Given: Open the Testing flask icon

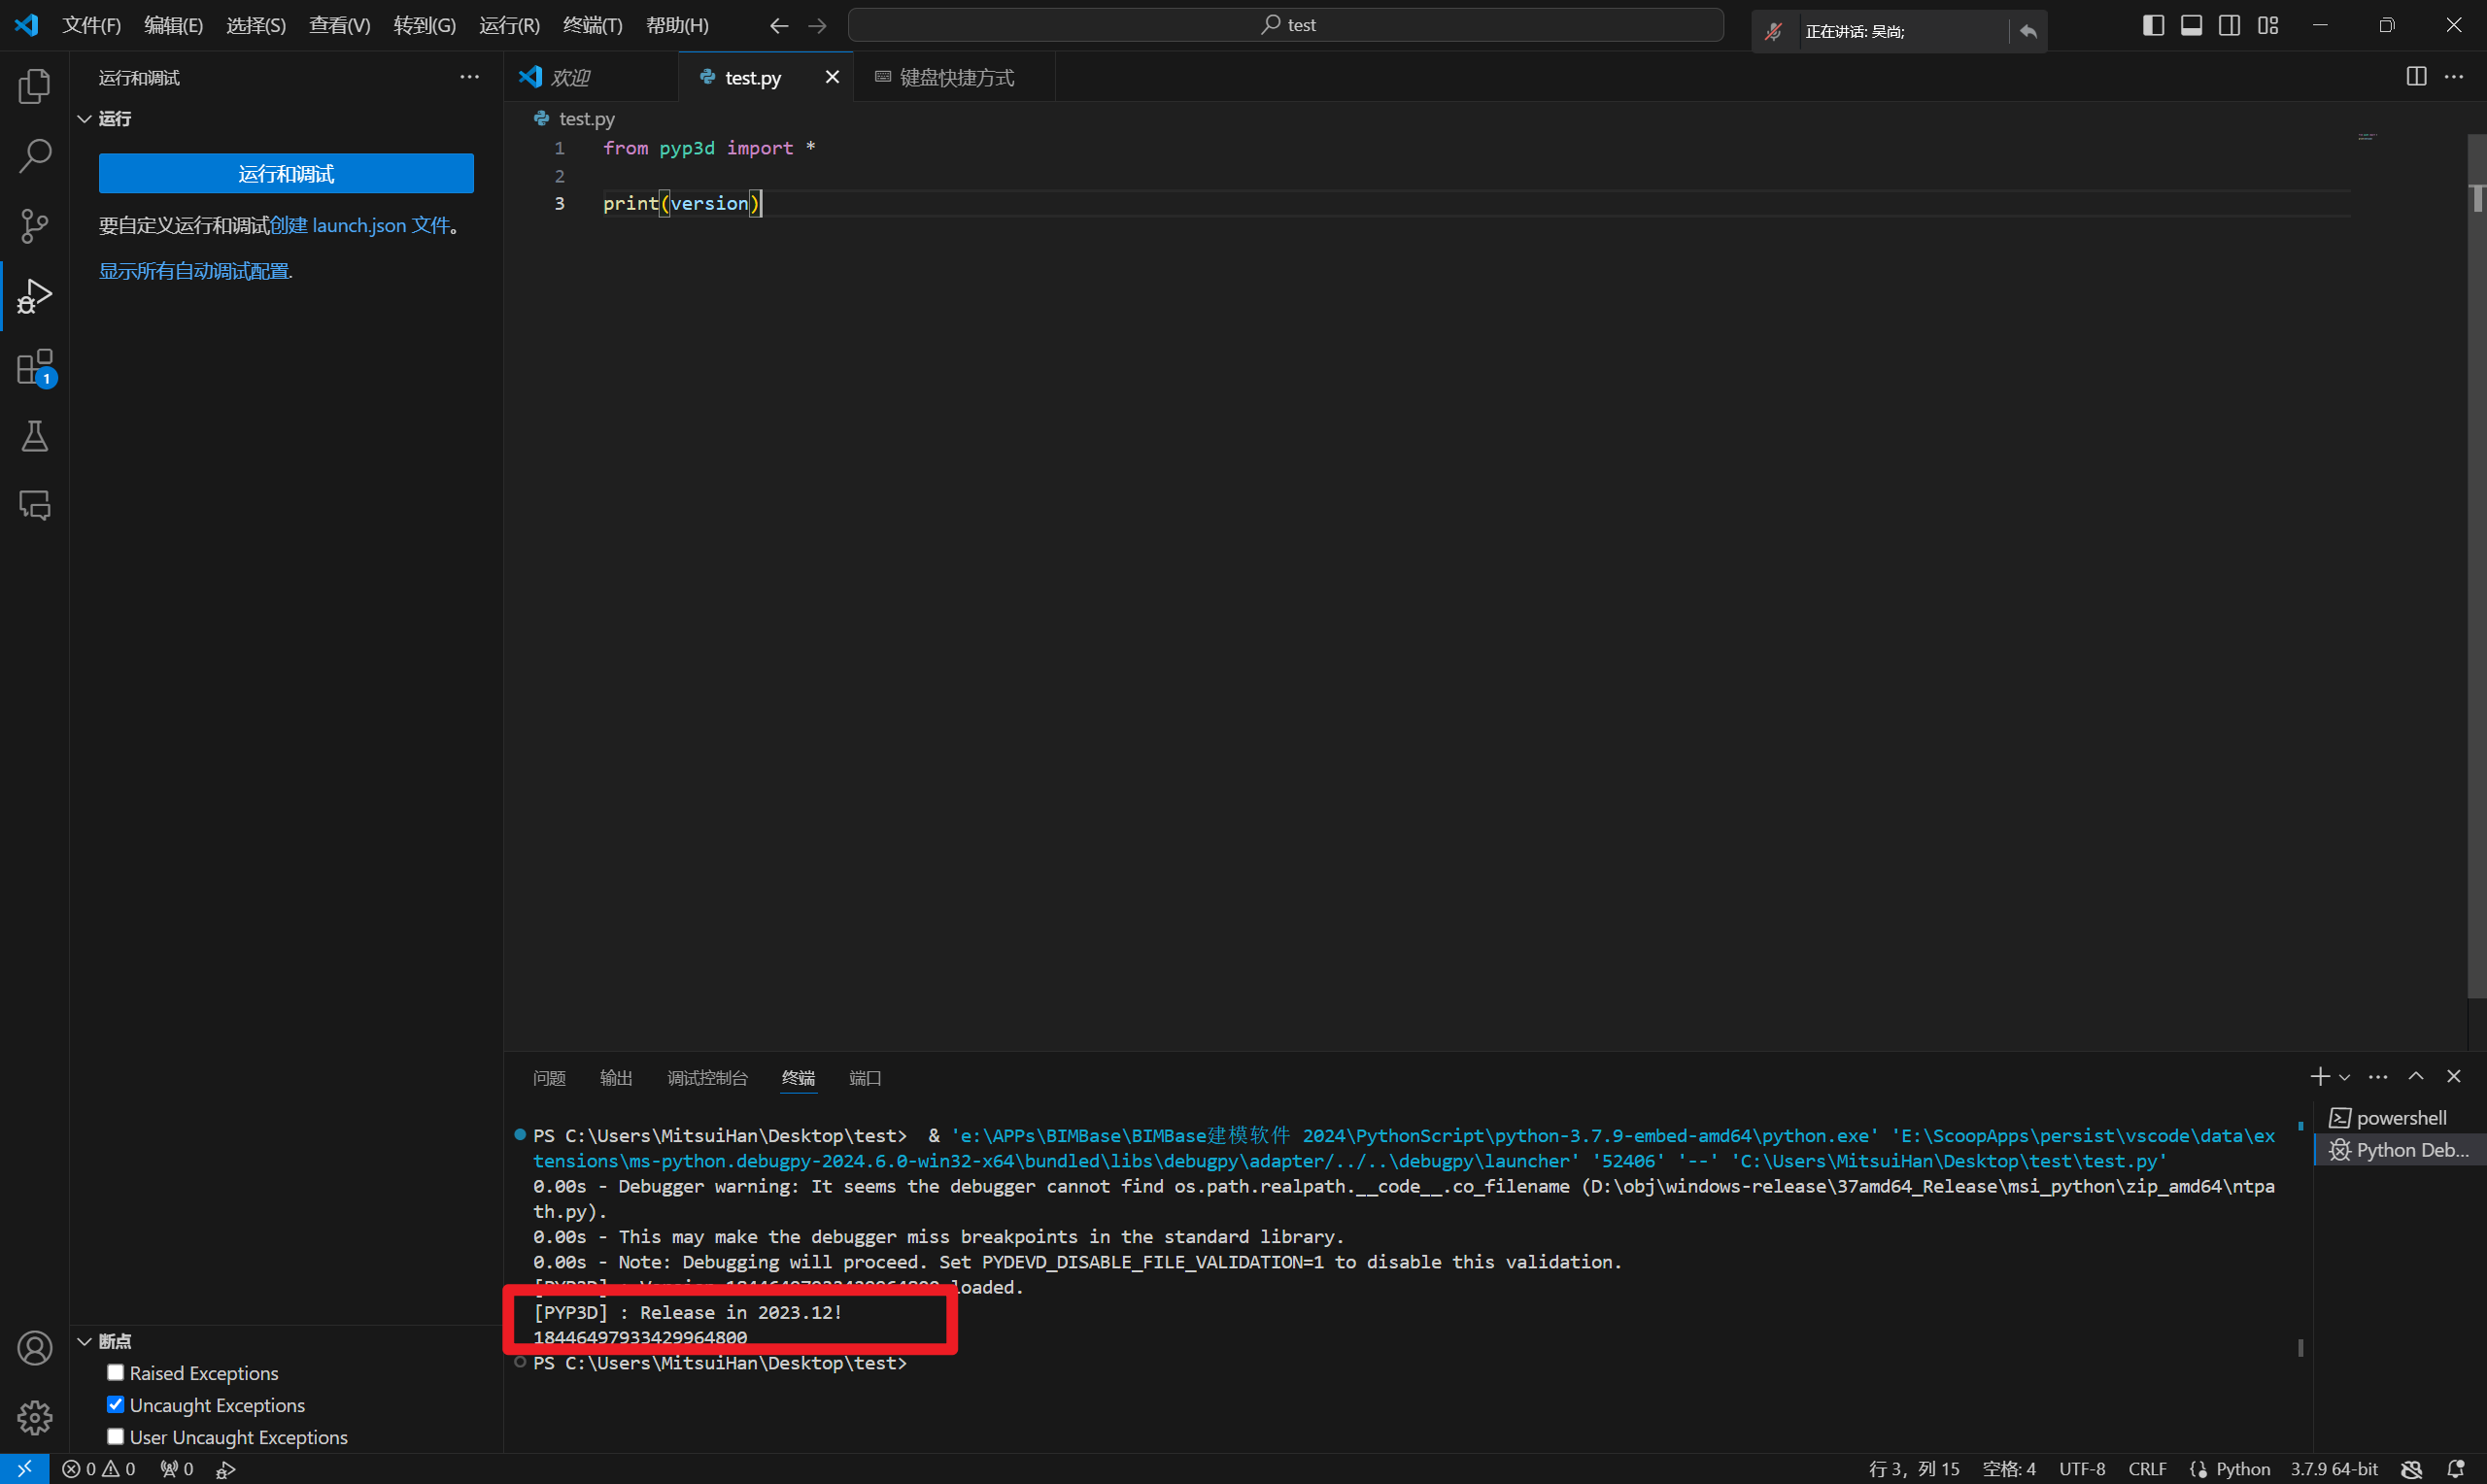Looking at the screenshot, I should [x=35, y=436].
